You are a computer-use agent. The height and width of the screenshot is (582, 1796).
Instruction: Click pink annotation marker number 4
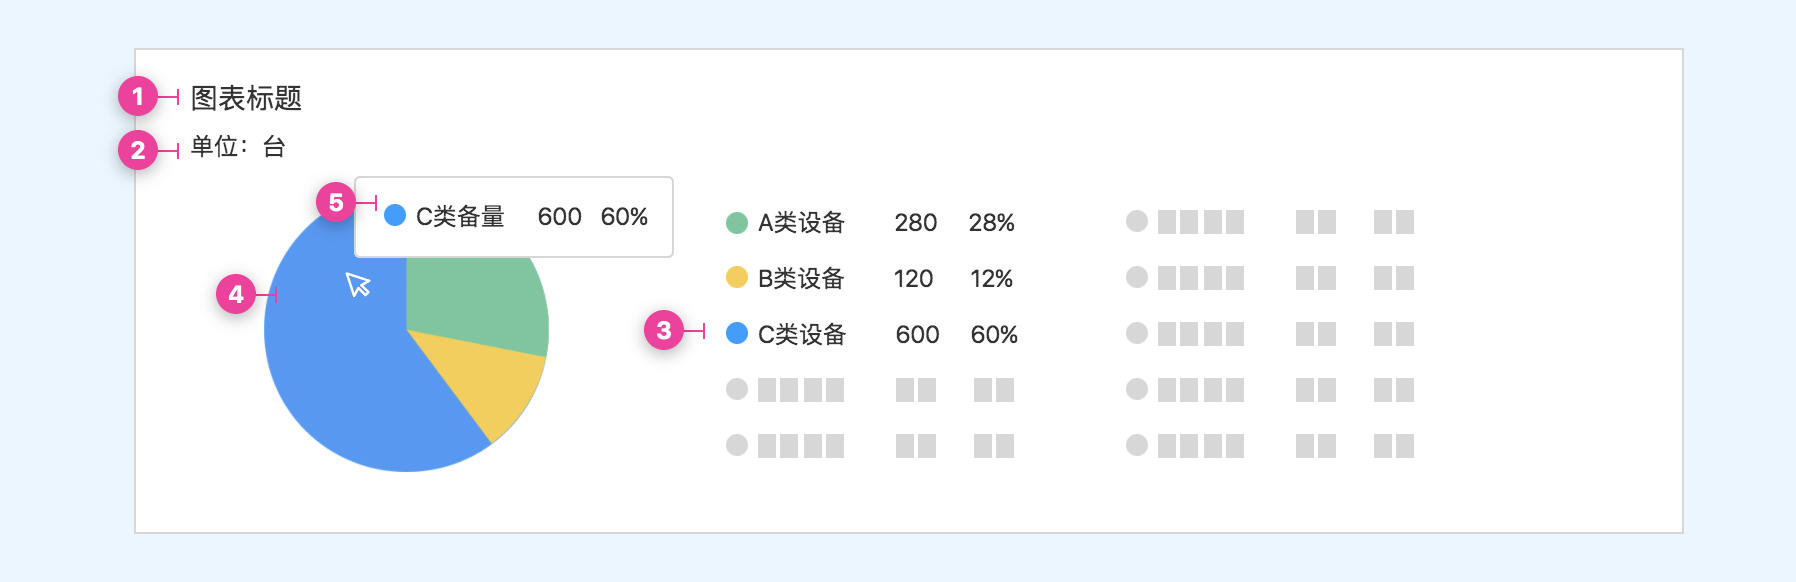click(236, 295)
